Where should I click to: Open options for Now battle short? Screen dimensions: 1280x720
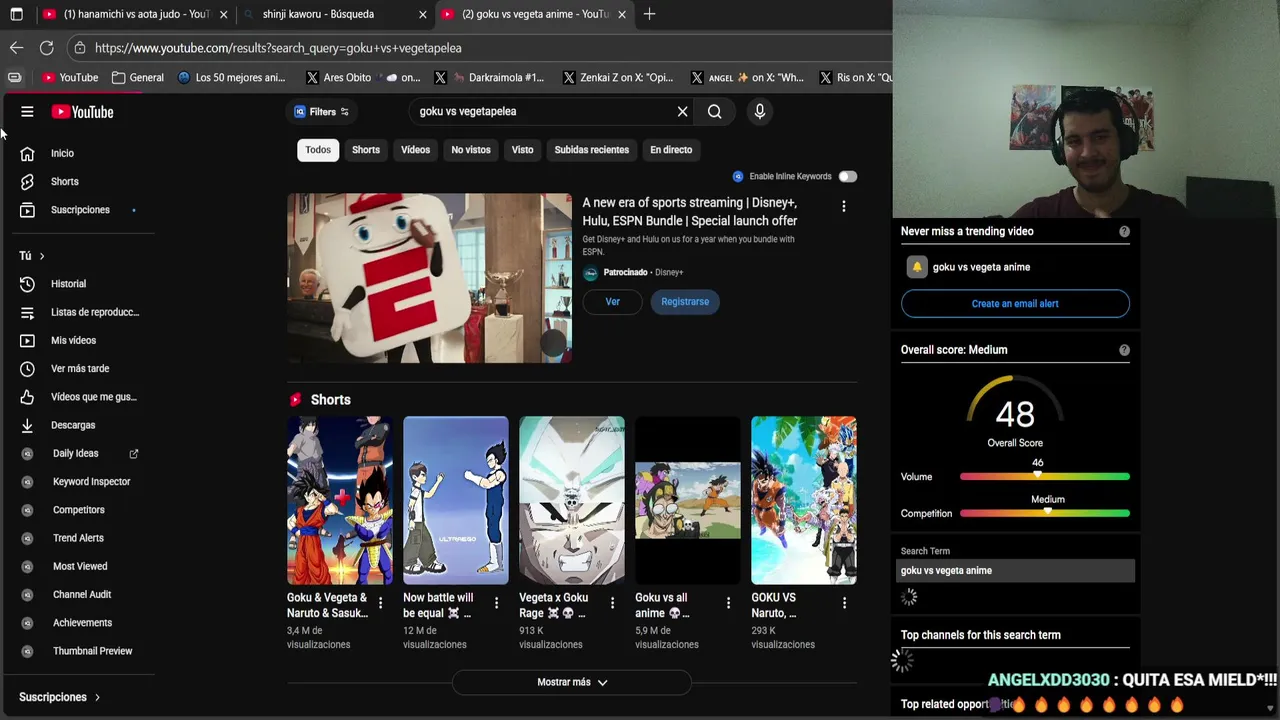coord(496,603)
